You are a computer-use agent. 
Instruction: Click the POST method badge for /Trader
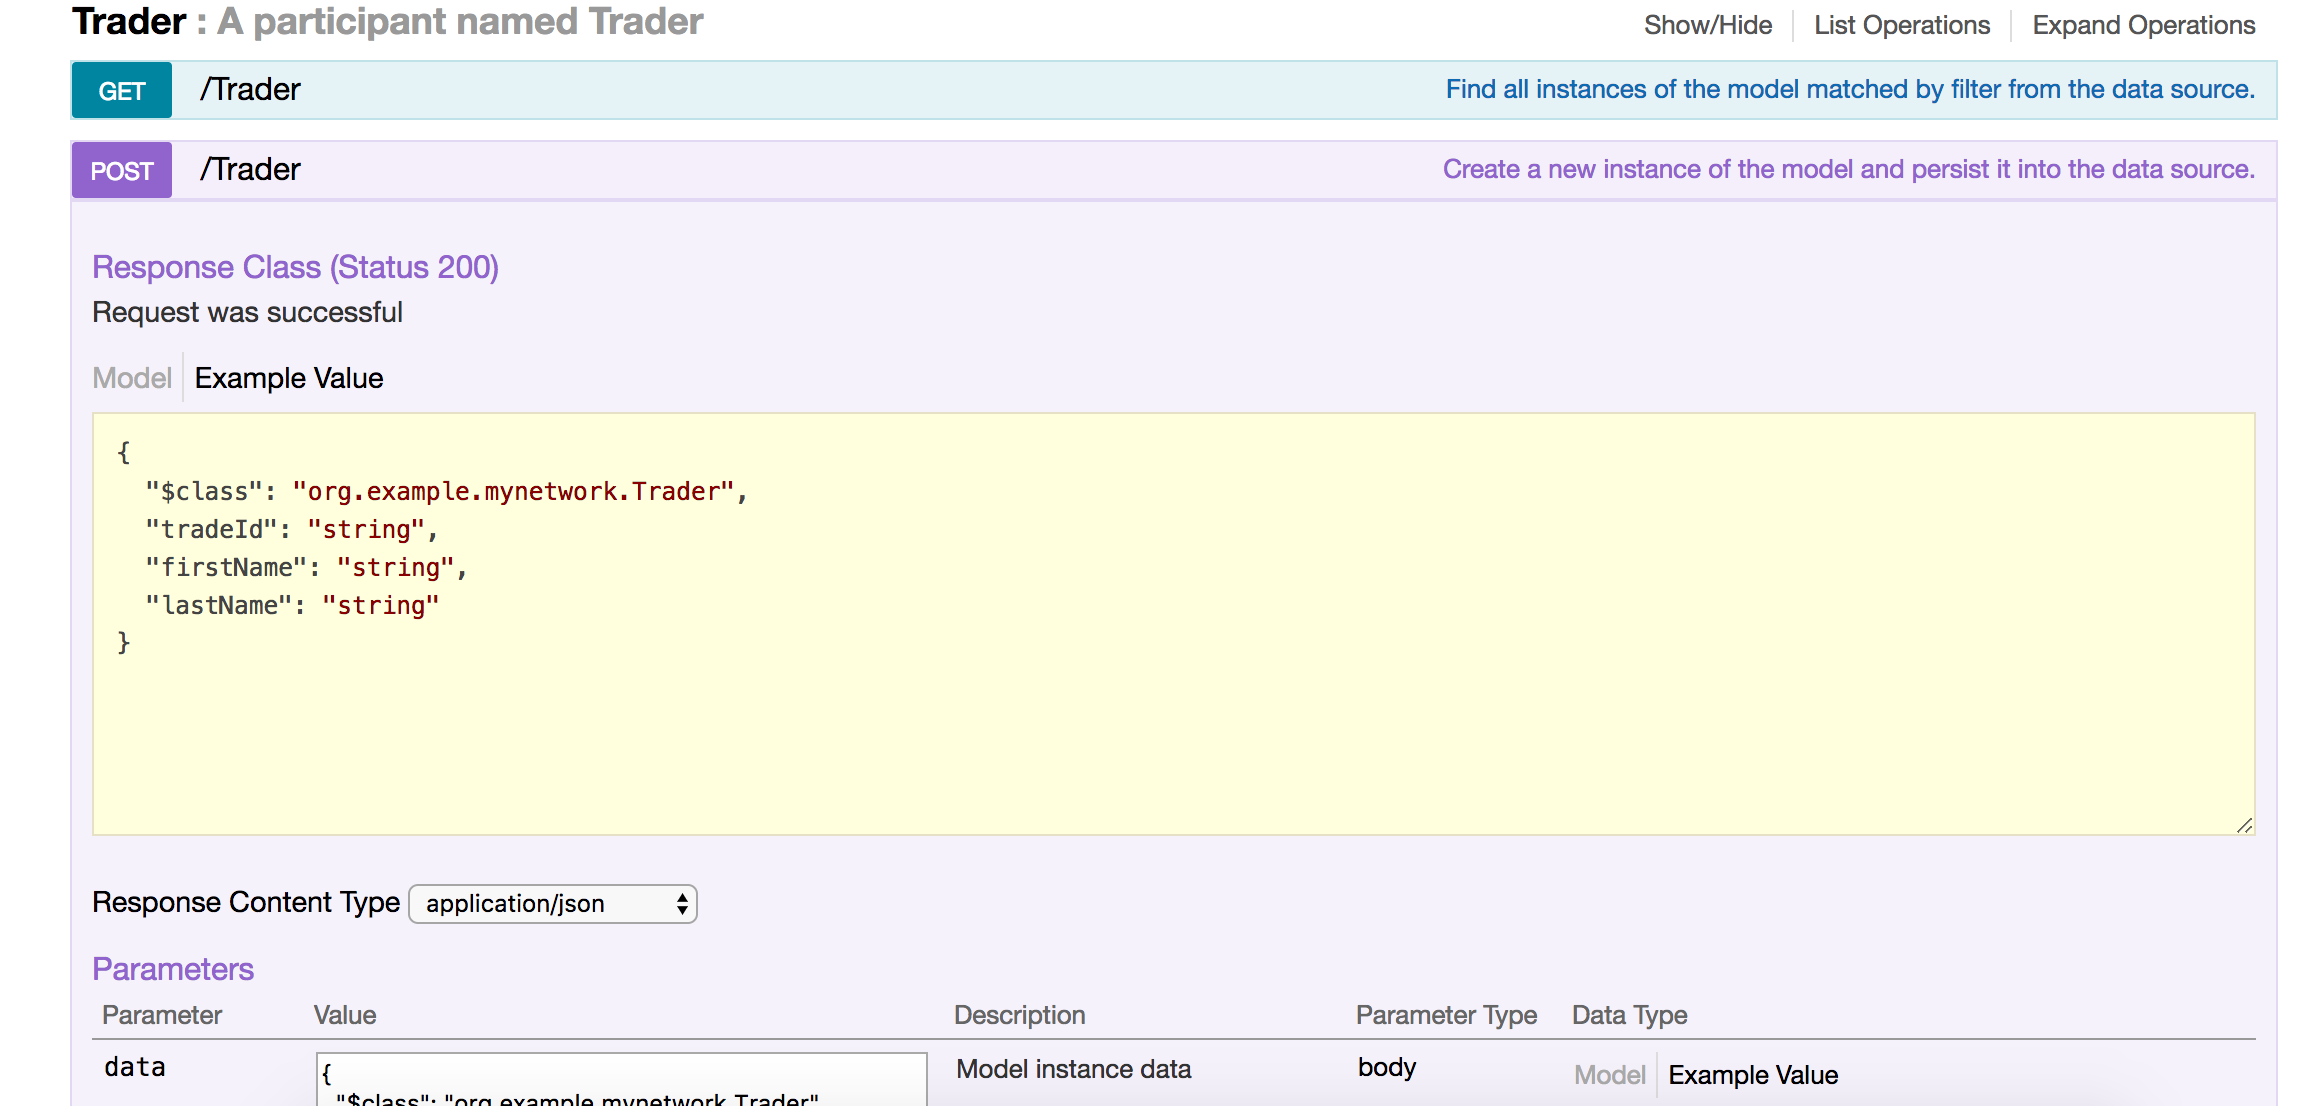(122, 171)
